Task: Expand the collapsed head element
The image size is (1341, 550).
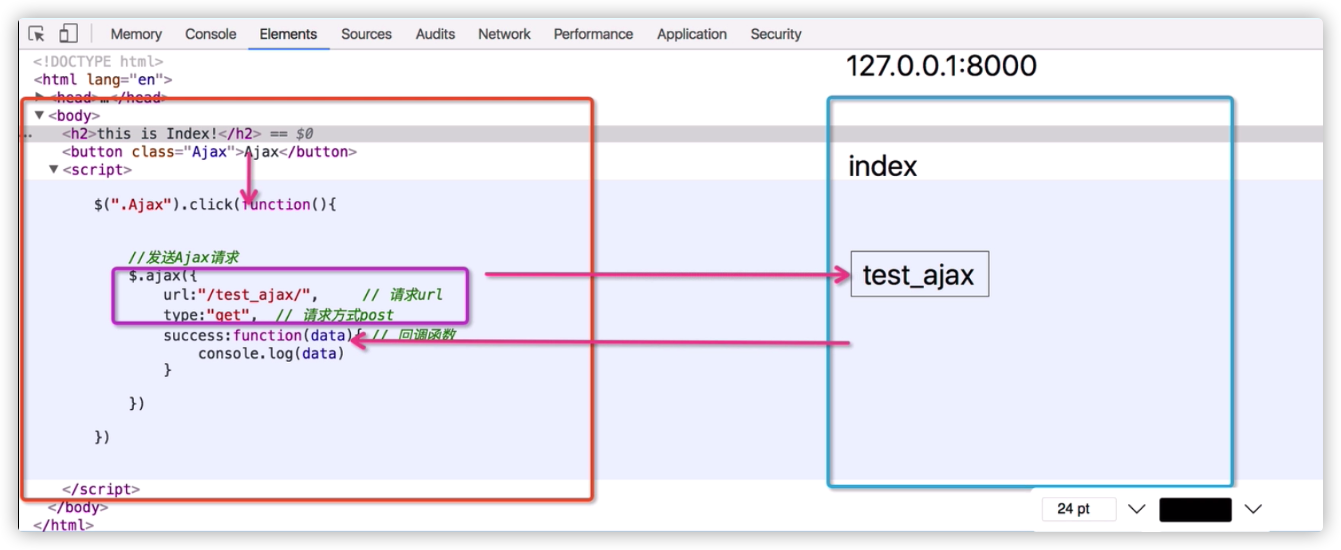Action: click(40, 98)
